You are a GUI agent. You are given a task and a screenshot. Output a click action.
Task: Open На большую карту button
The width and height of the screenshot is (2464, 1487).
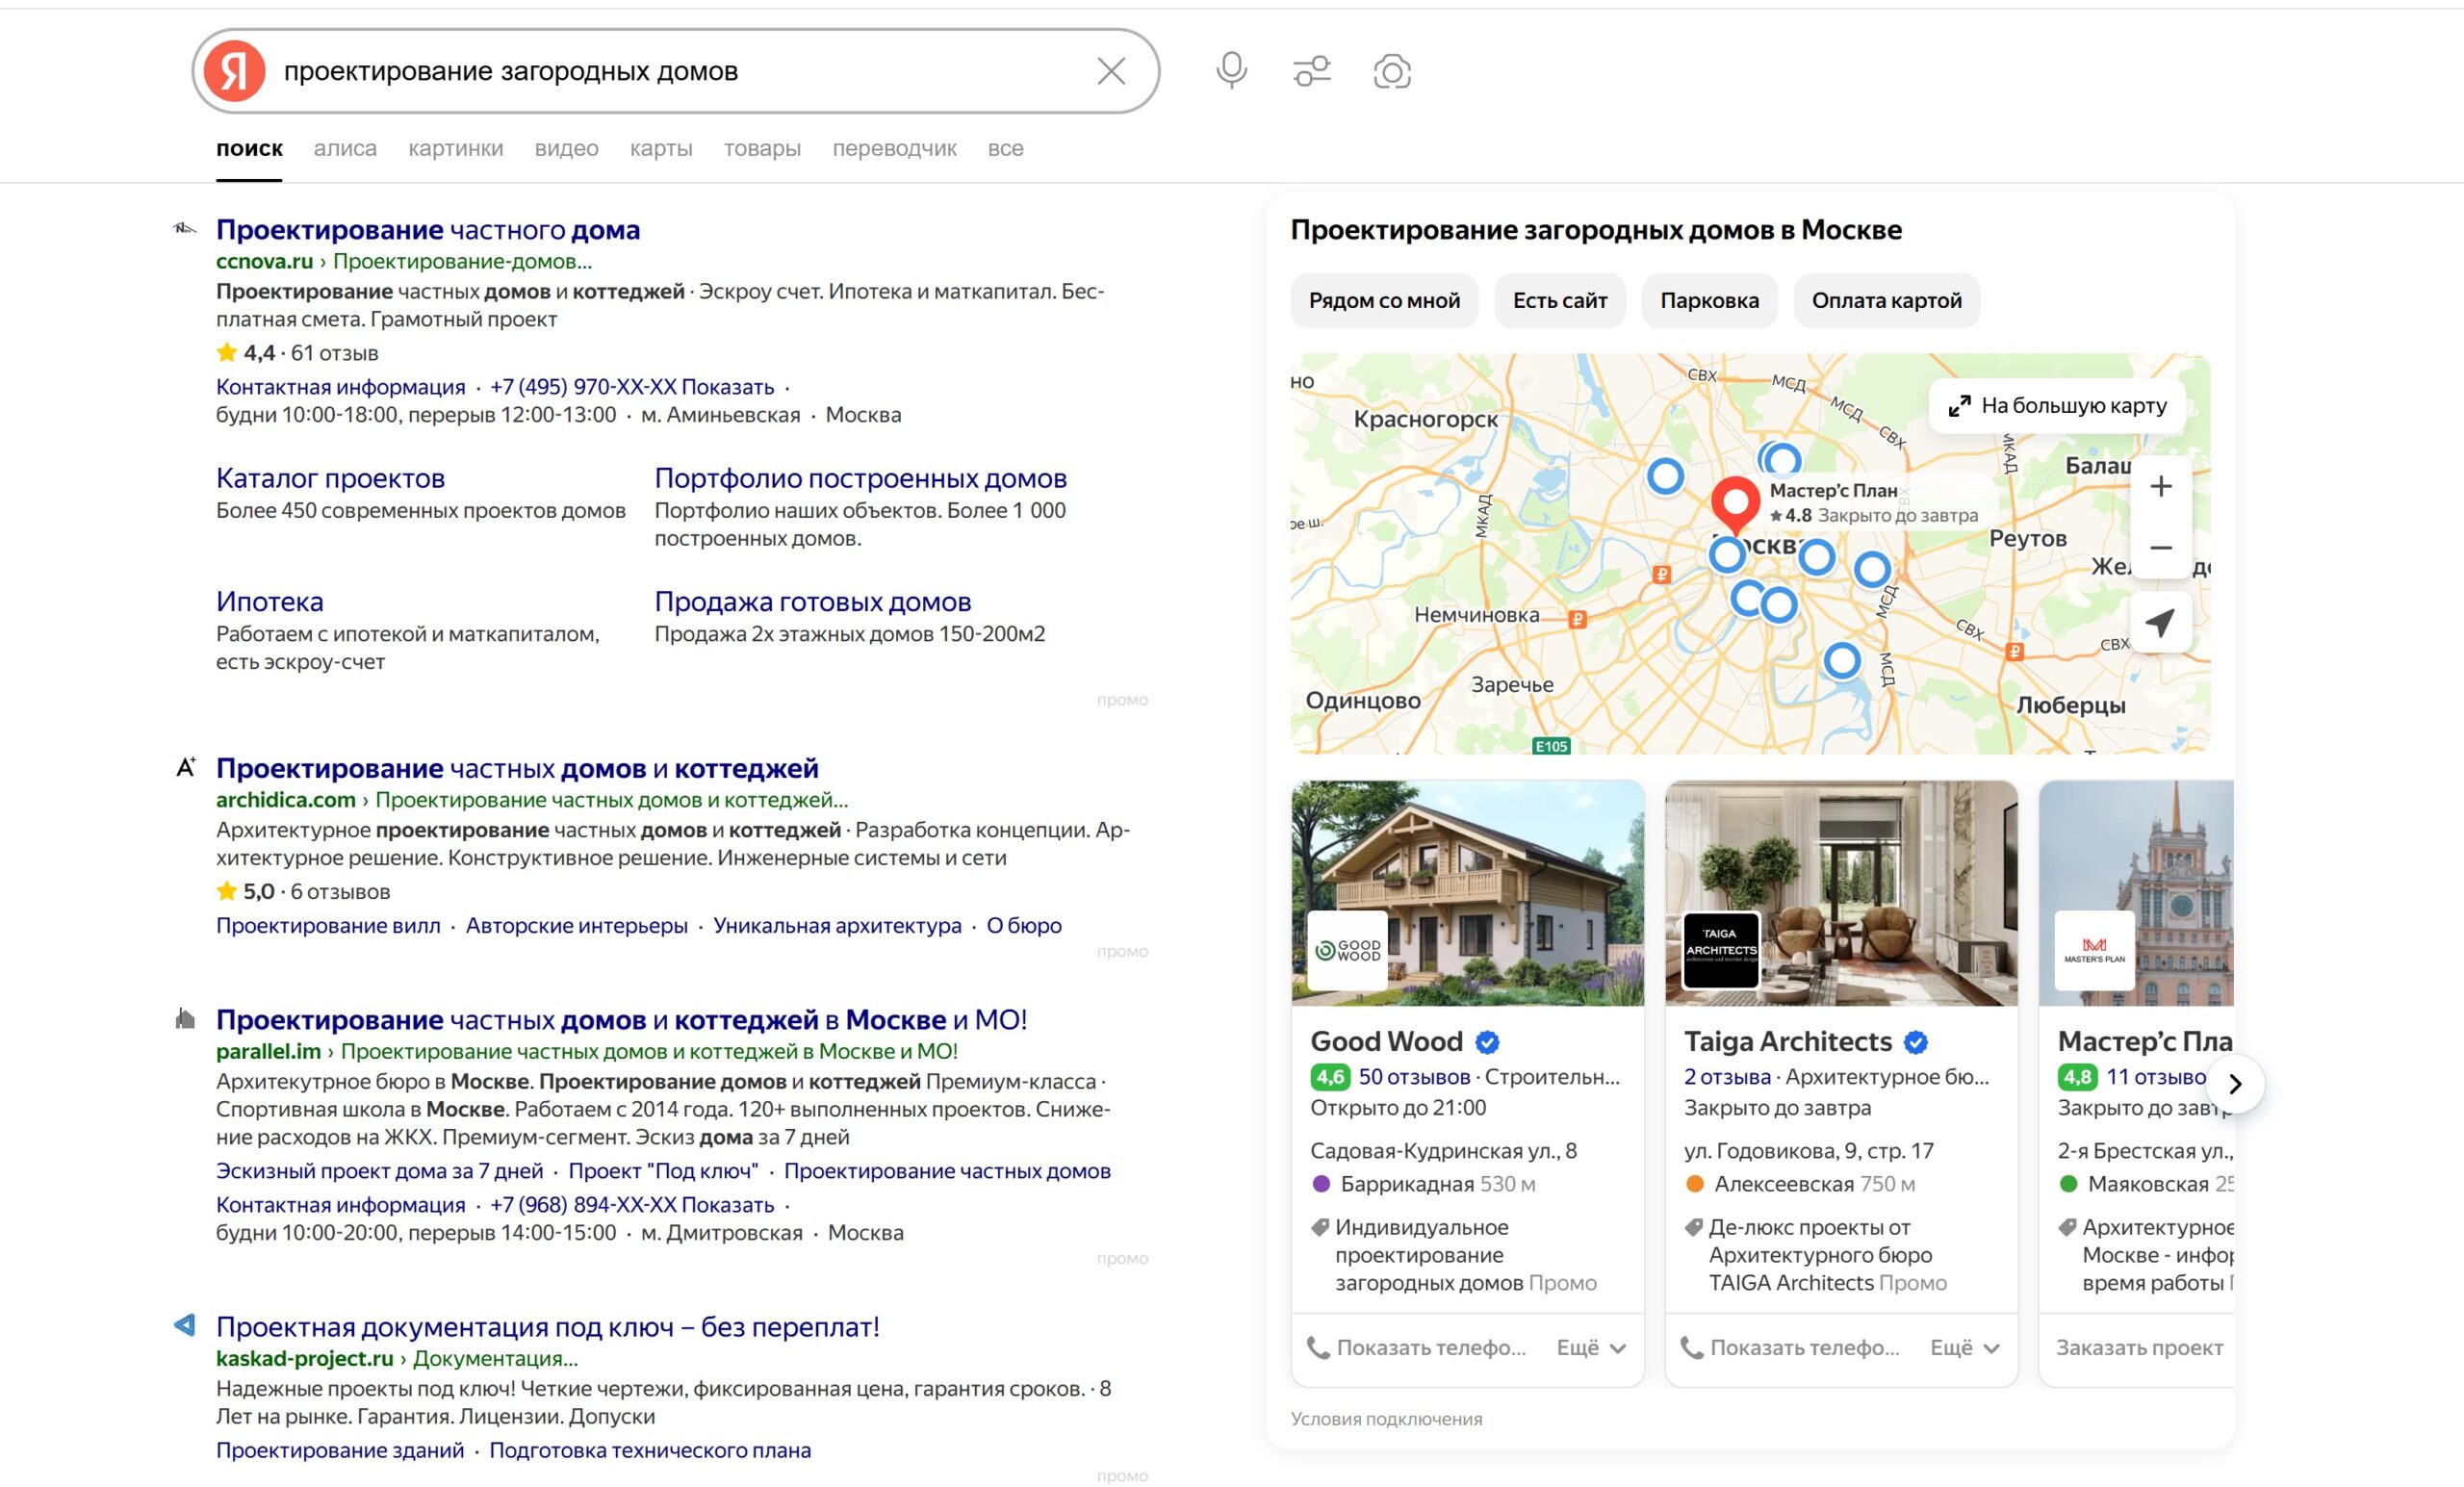[x=2057, y=405]
